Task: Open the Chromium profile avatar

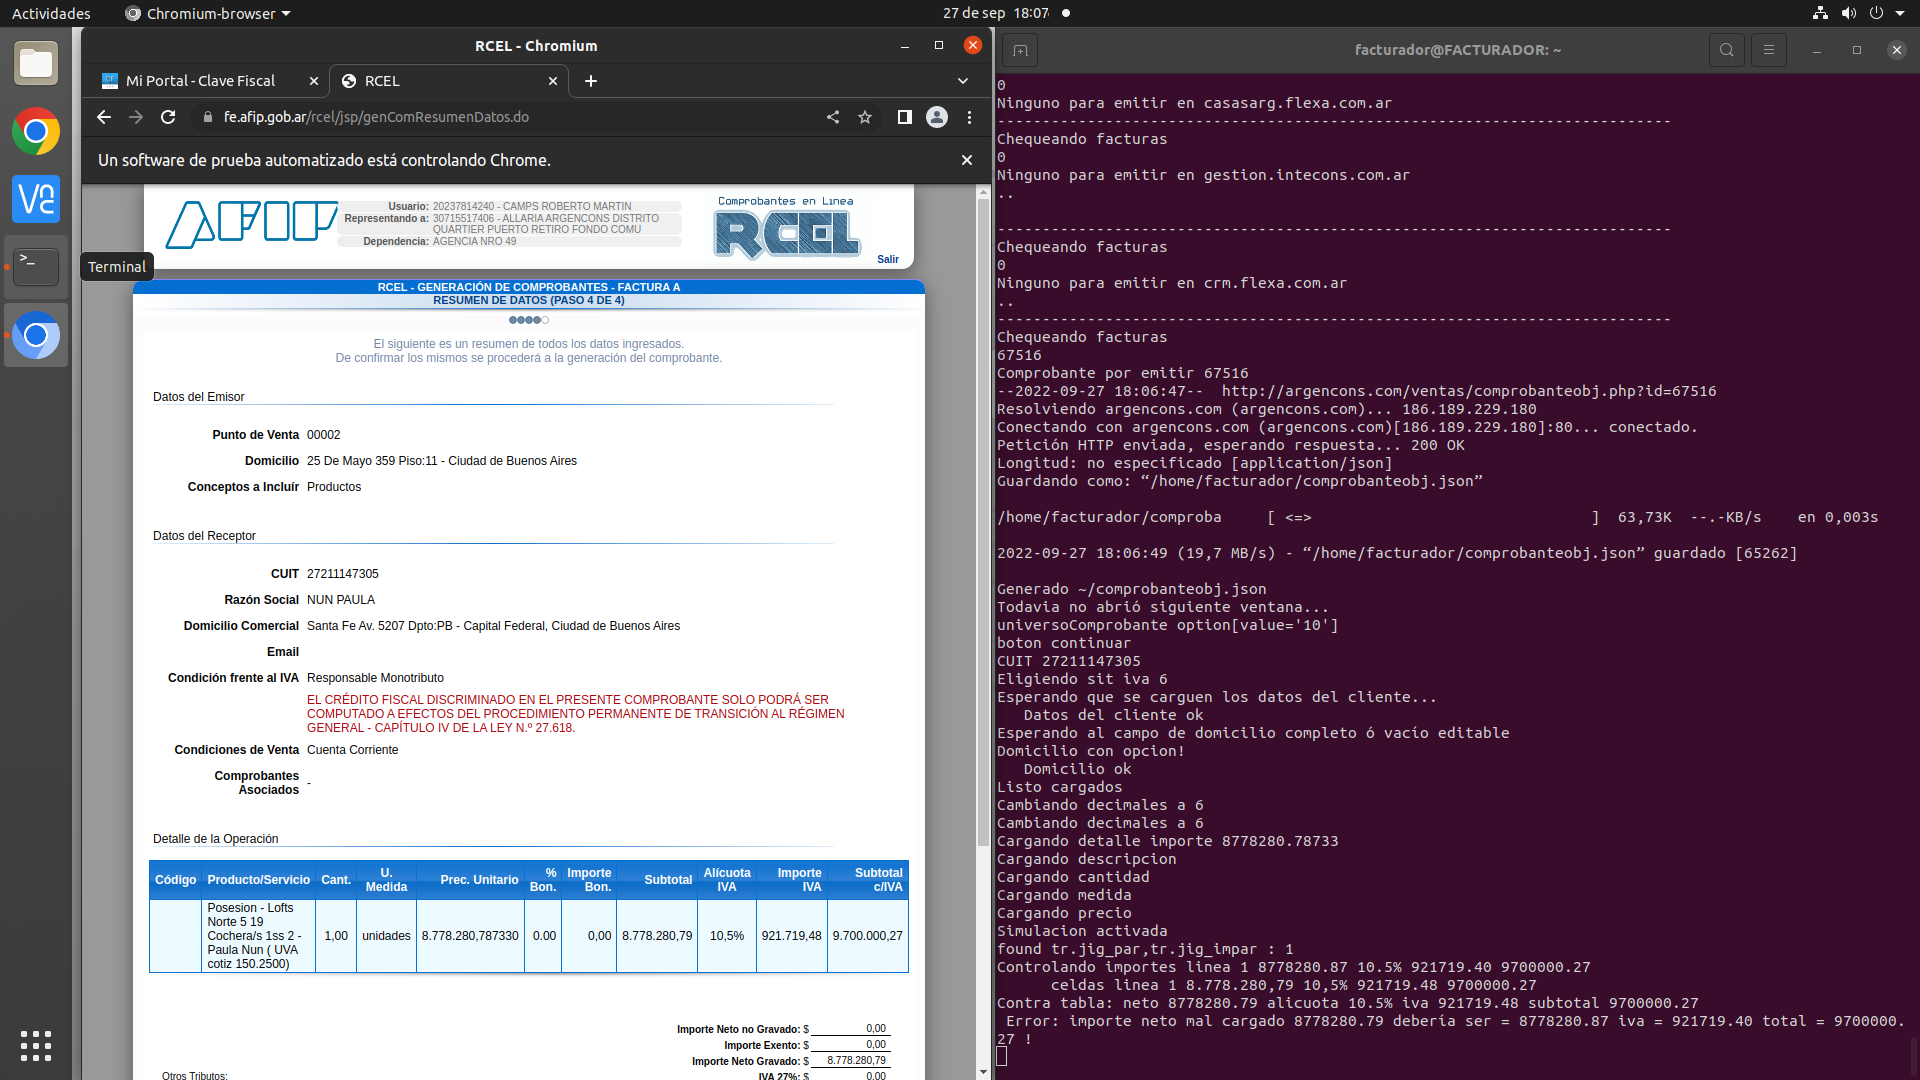Action: click(937, 117)
